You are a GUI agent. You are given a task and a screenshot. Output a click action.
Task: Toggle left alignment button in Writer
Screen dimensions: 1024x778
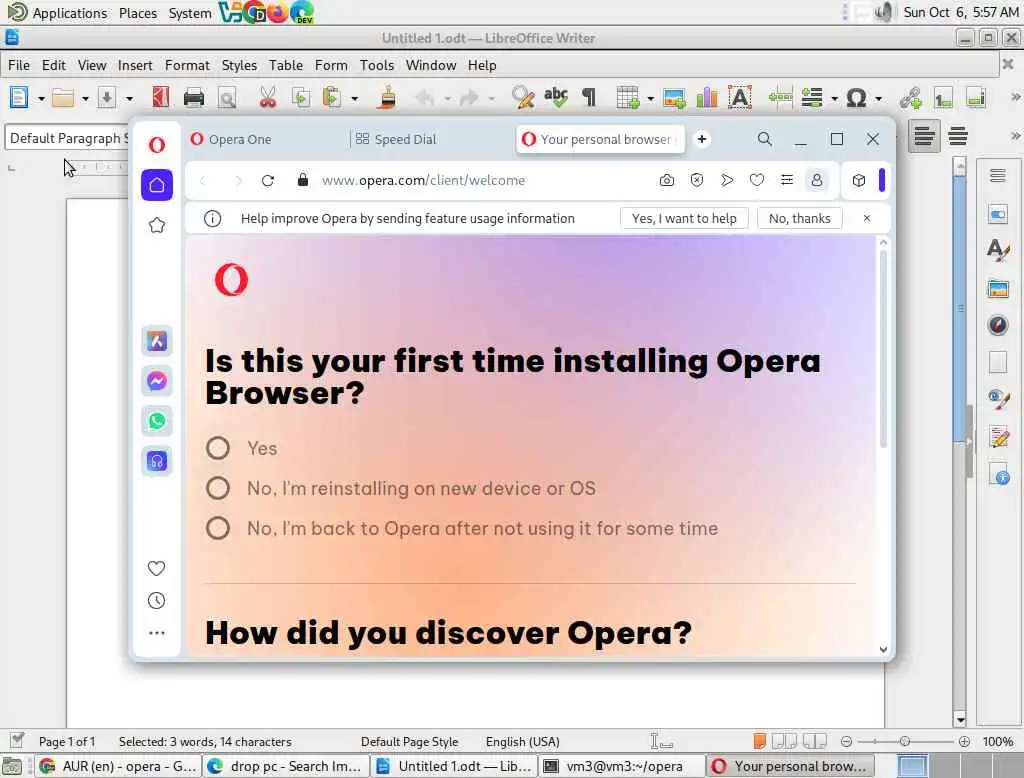924,137
